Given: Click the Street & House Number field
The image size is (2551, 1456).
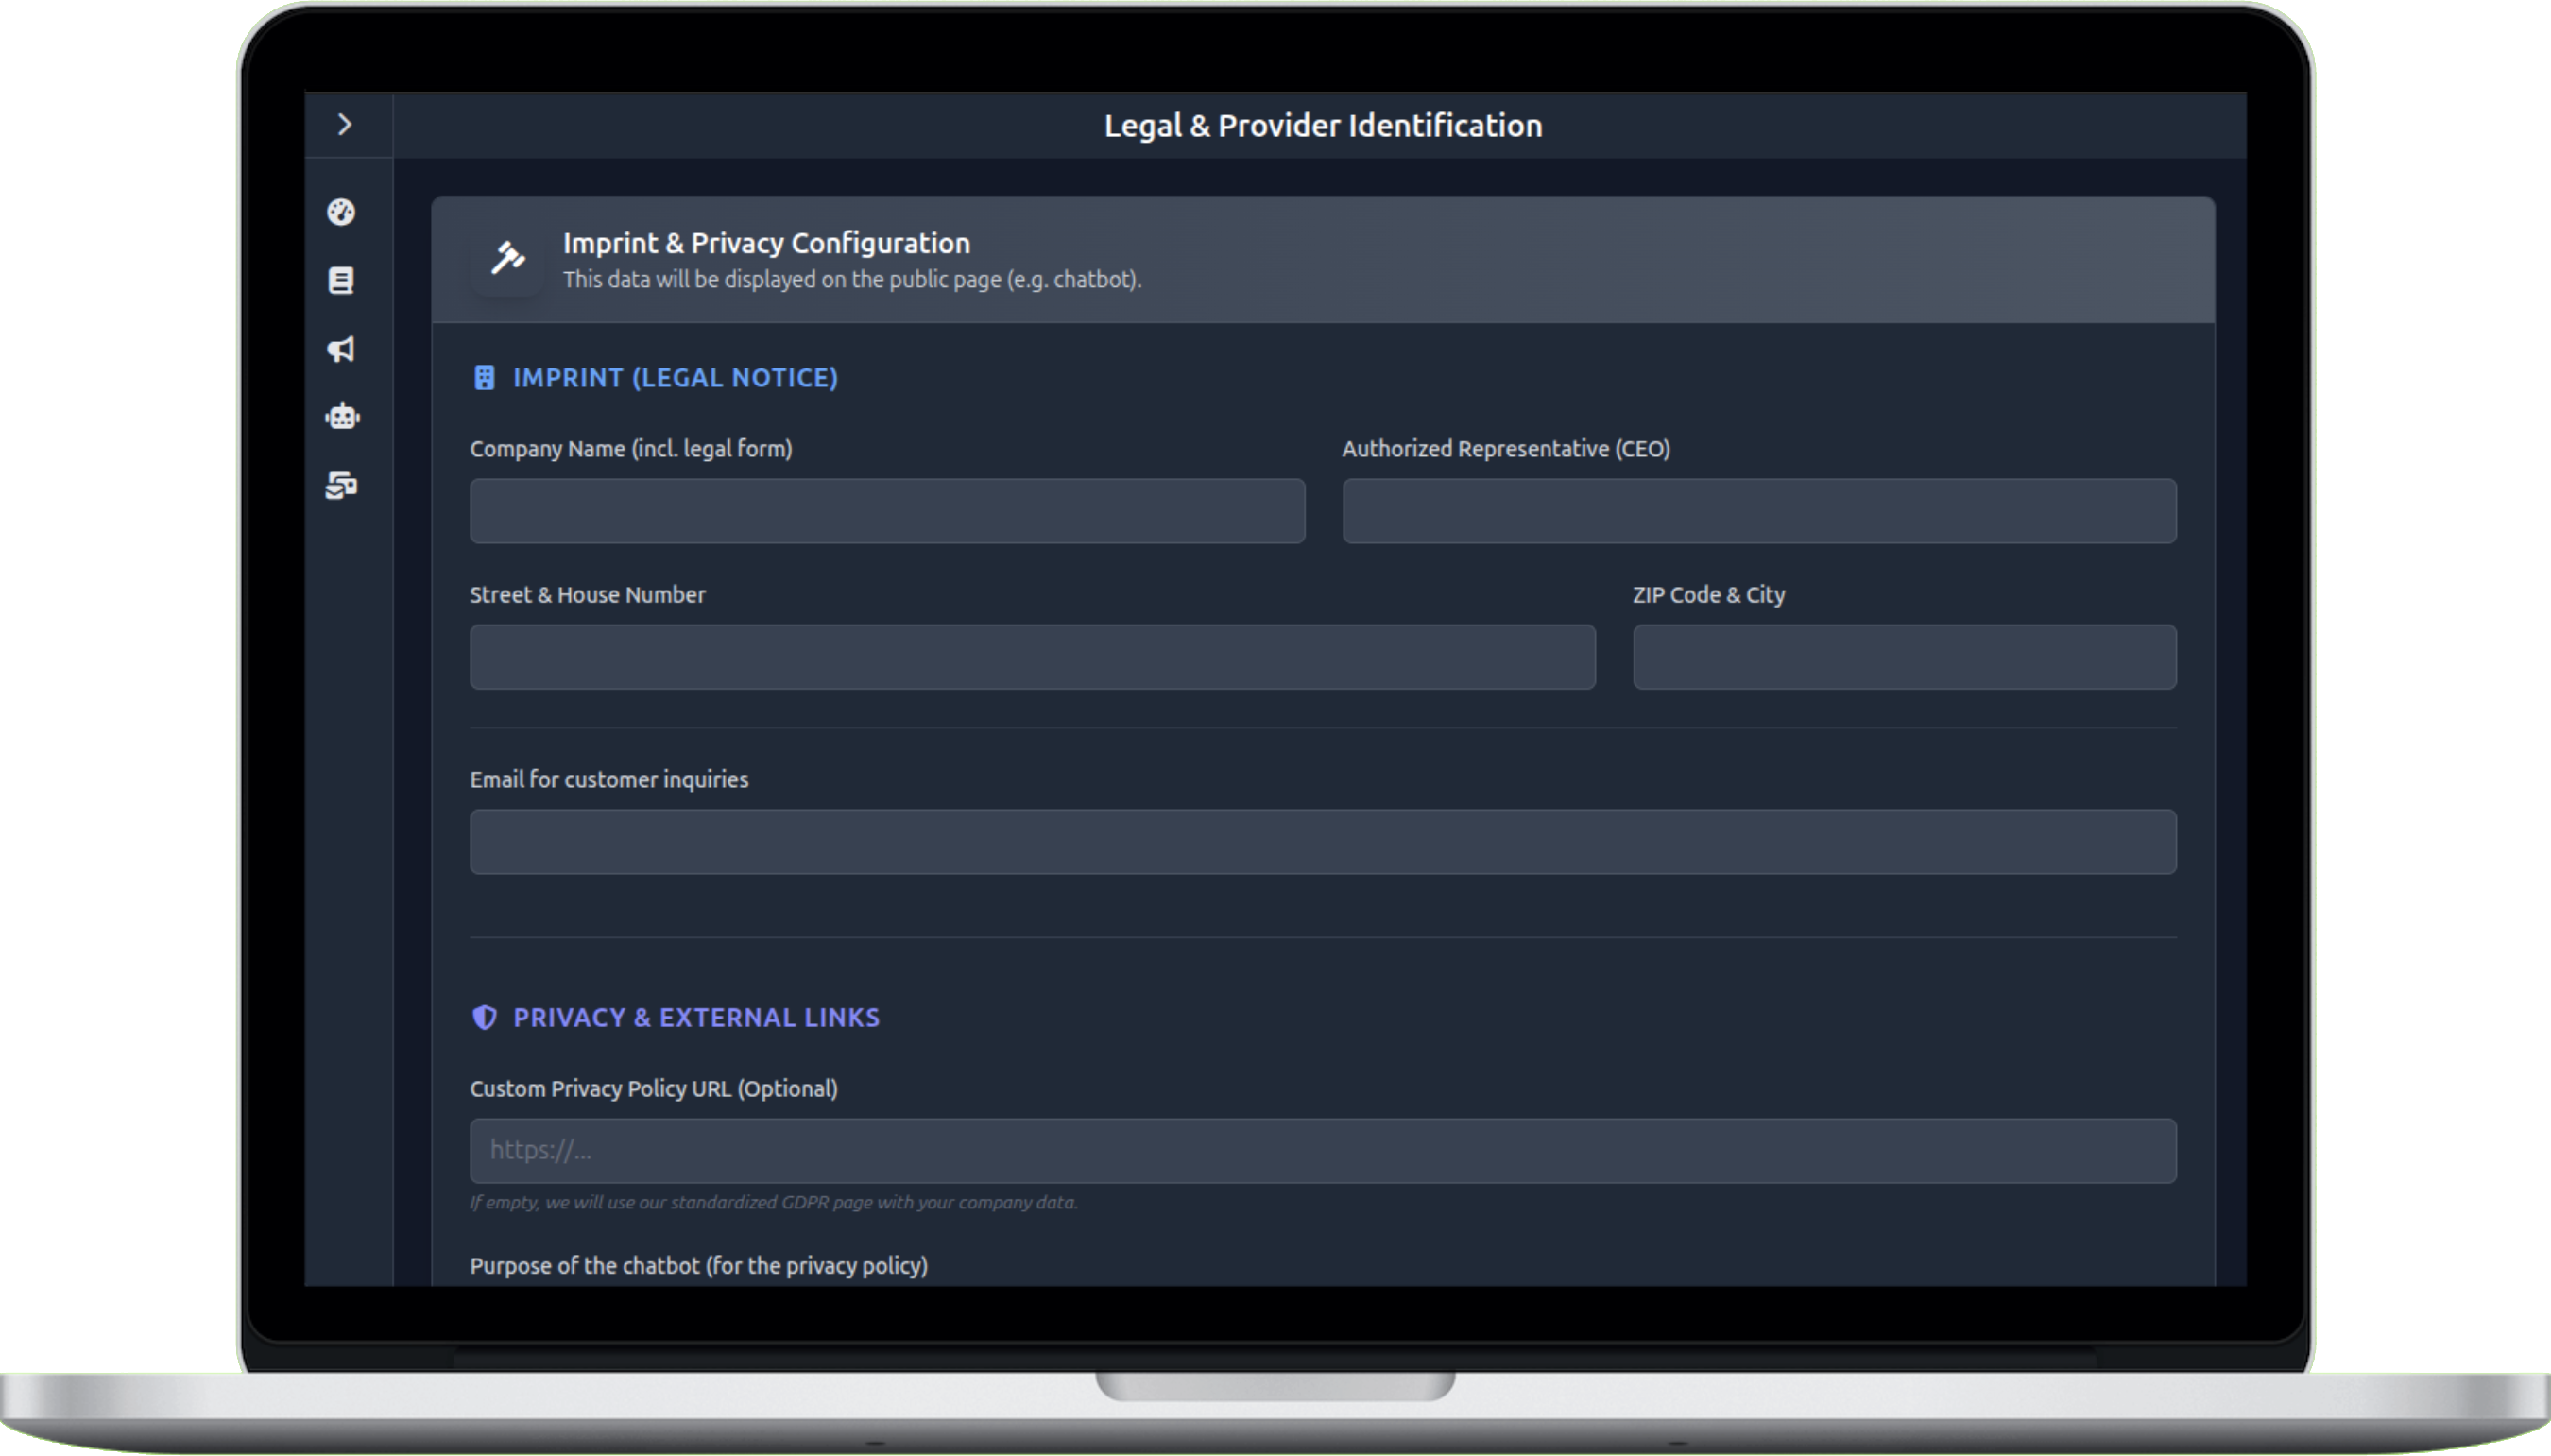Looking at the screenshot, I should tap(1032, 657).
